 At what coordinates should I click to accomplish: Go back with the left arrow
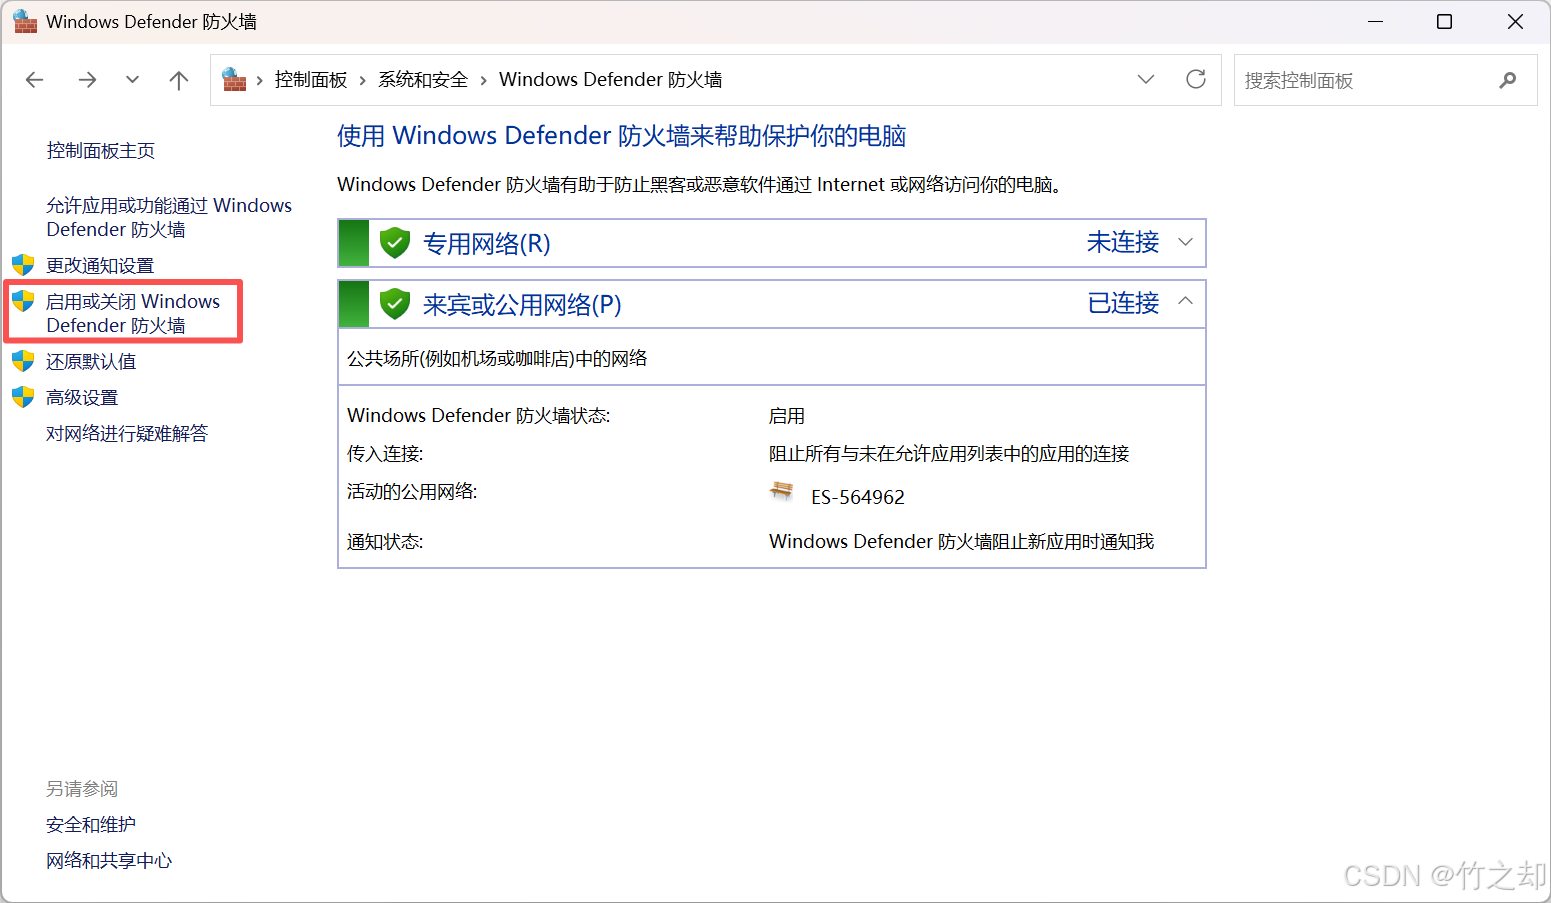pos(35,80)
